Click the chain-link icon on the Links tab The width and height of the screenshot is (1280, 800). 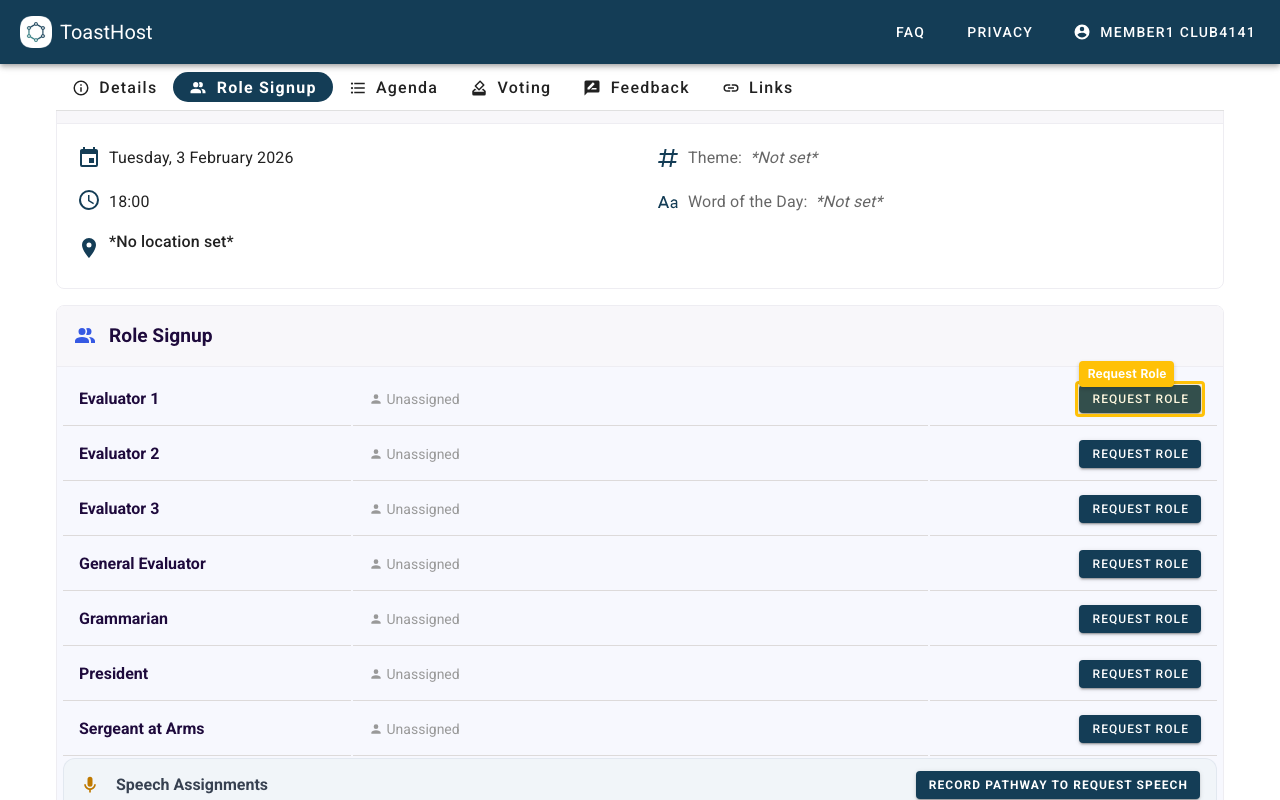(730, 88)
